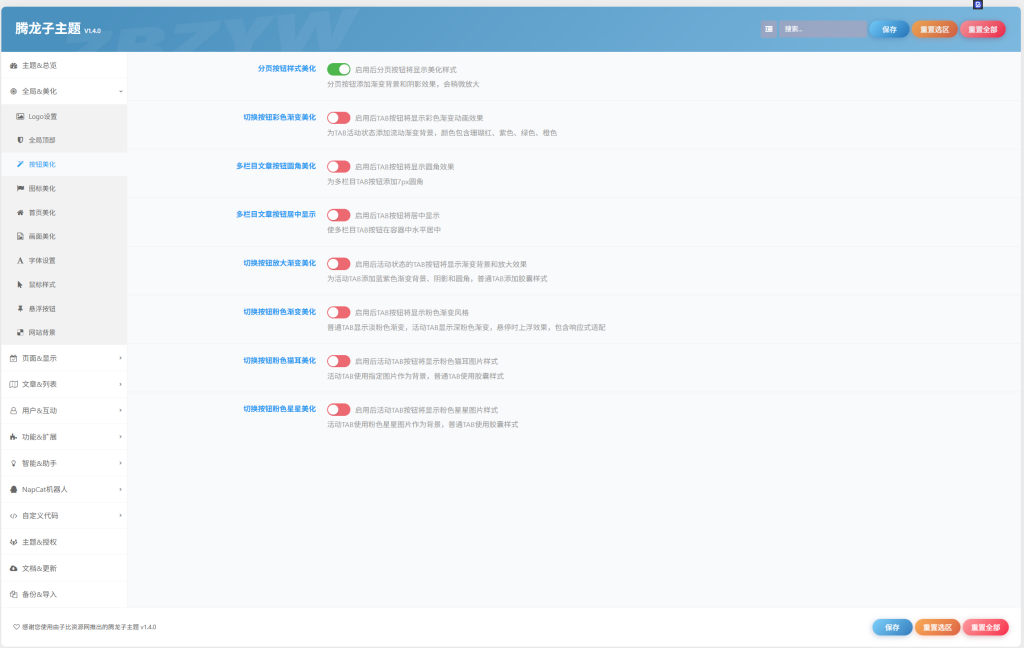Expand the 用户&互动 section arrow

tap(121, 410)
